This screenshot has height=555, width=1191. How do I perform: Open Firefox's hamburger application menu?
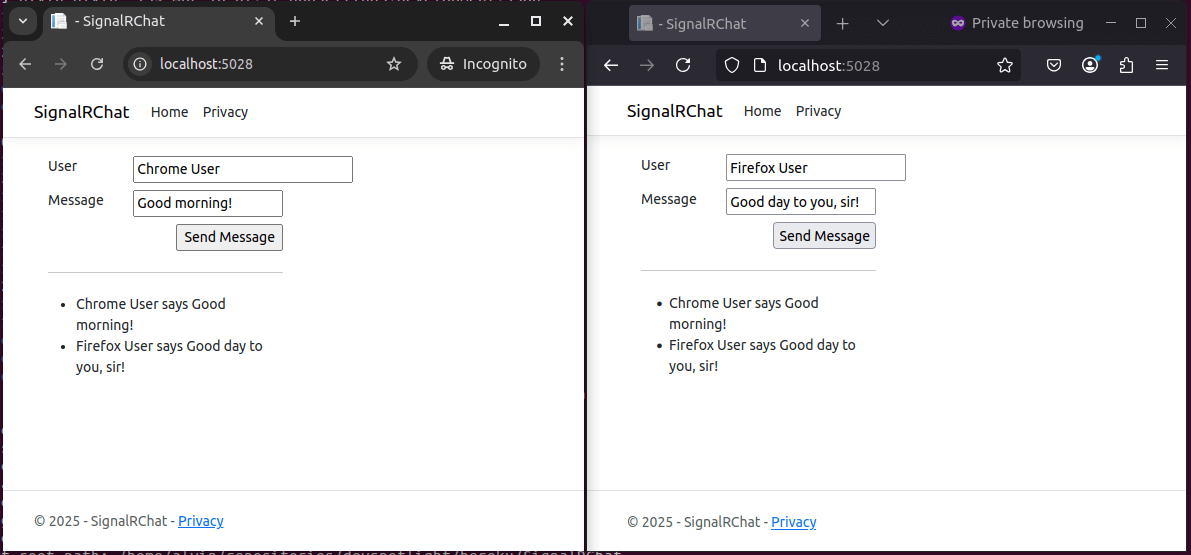(1161, 66)
